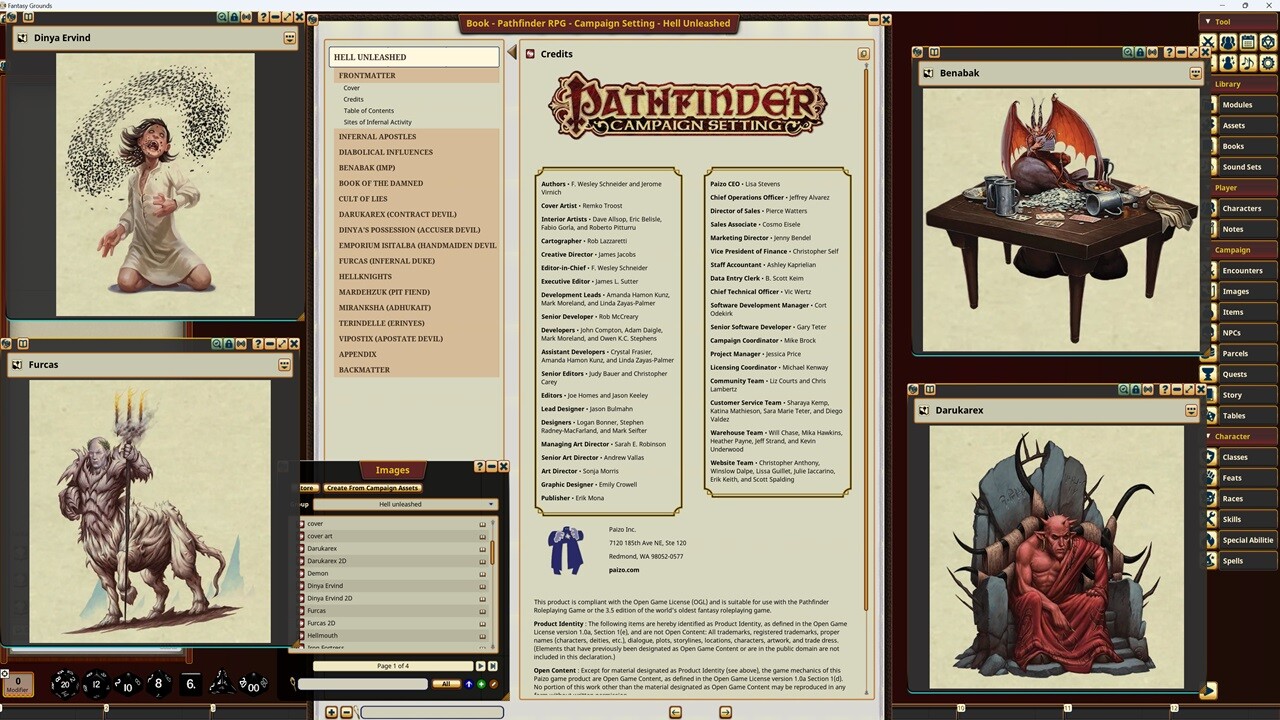Screen dimensions: 1280x720
Task: Click the All filter button in Images
Action: (x=446, y=684)
